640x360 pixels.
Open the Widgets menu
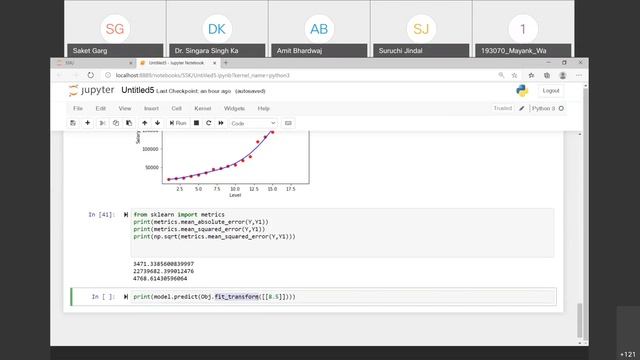[234, 108]
